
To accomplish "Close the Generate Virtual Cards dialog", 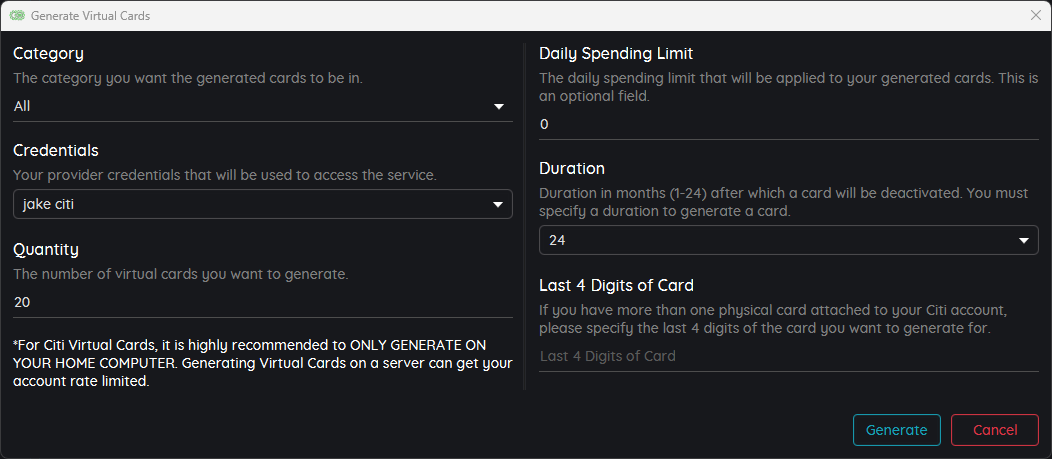I will tap(1035, 15).
